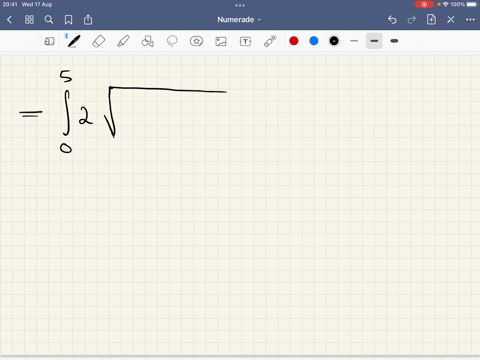Image resolution: width=480 pixels, height=360 pixels.
Task: Select the Image insert tool
Action: (x=221, y=41)
